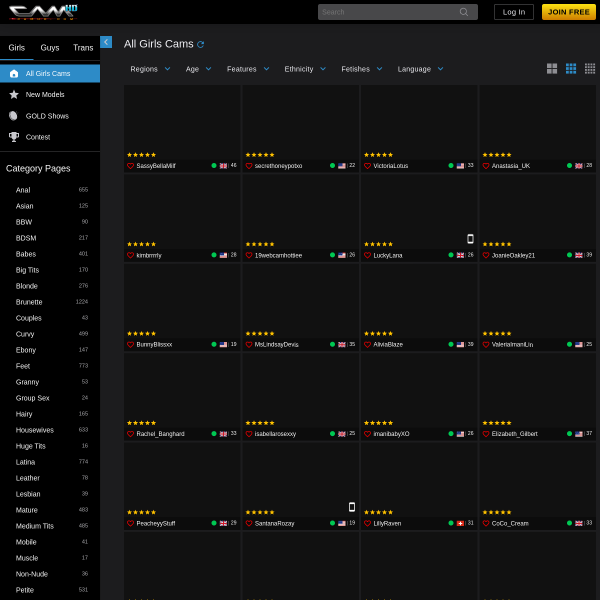Open the Fetishes filter dropdown

[362, 69]
